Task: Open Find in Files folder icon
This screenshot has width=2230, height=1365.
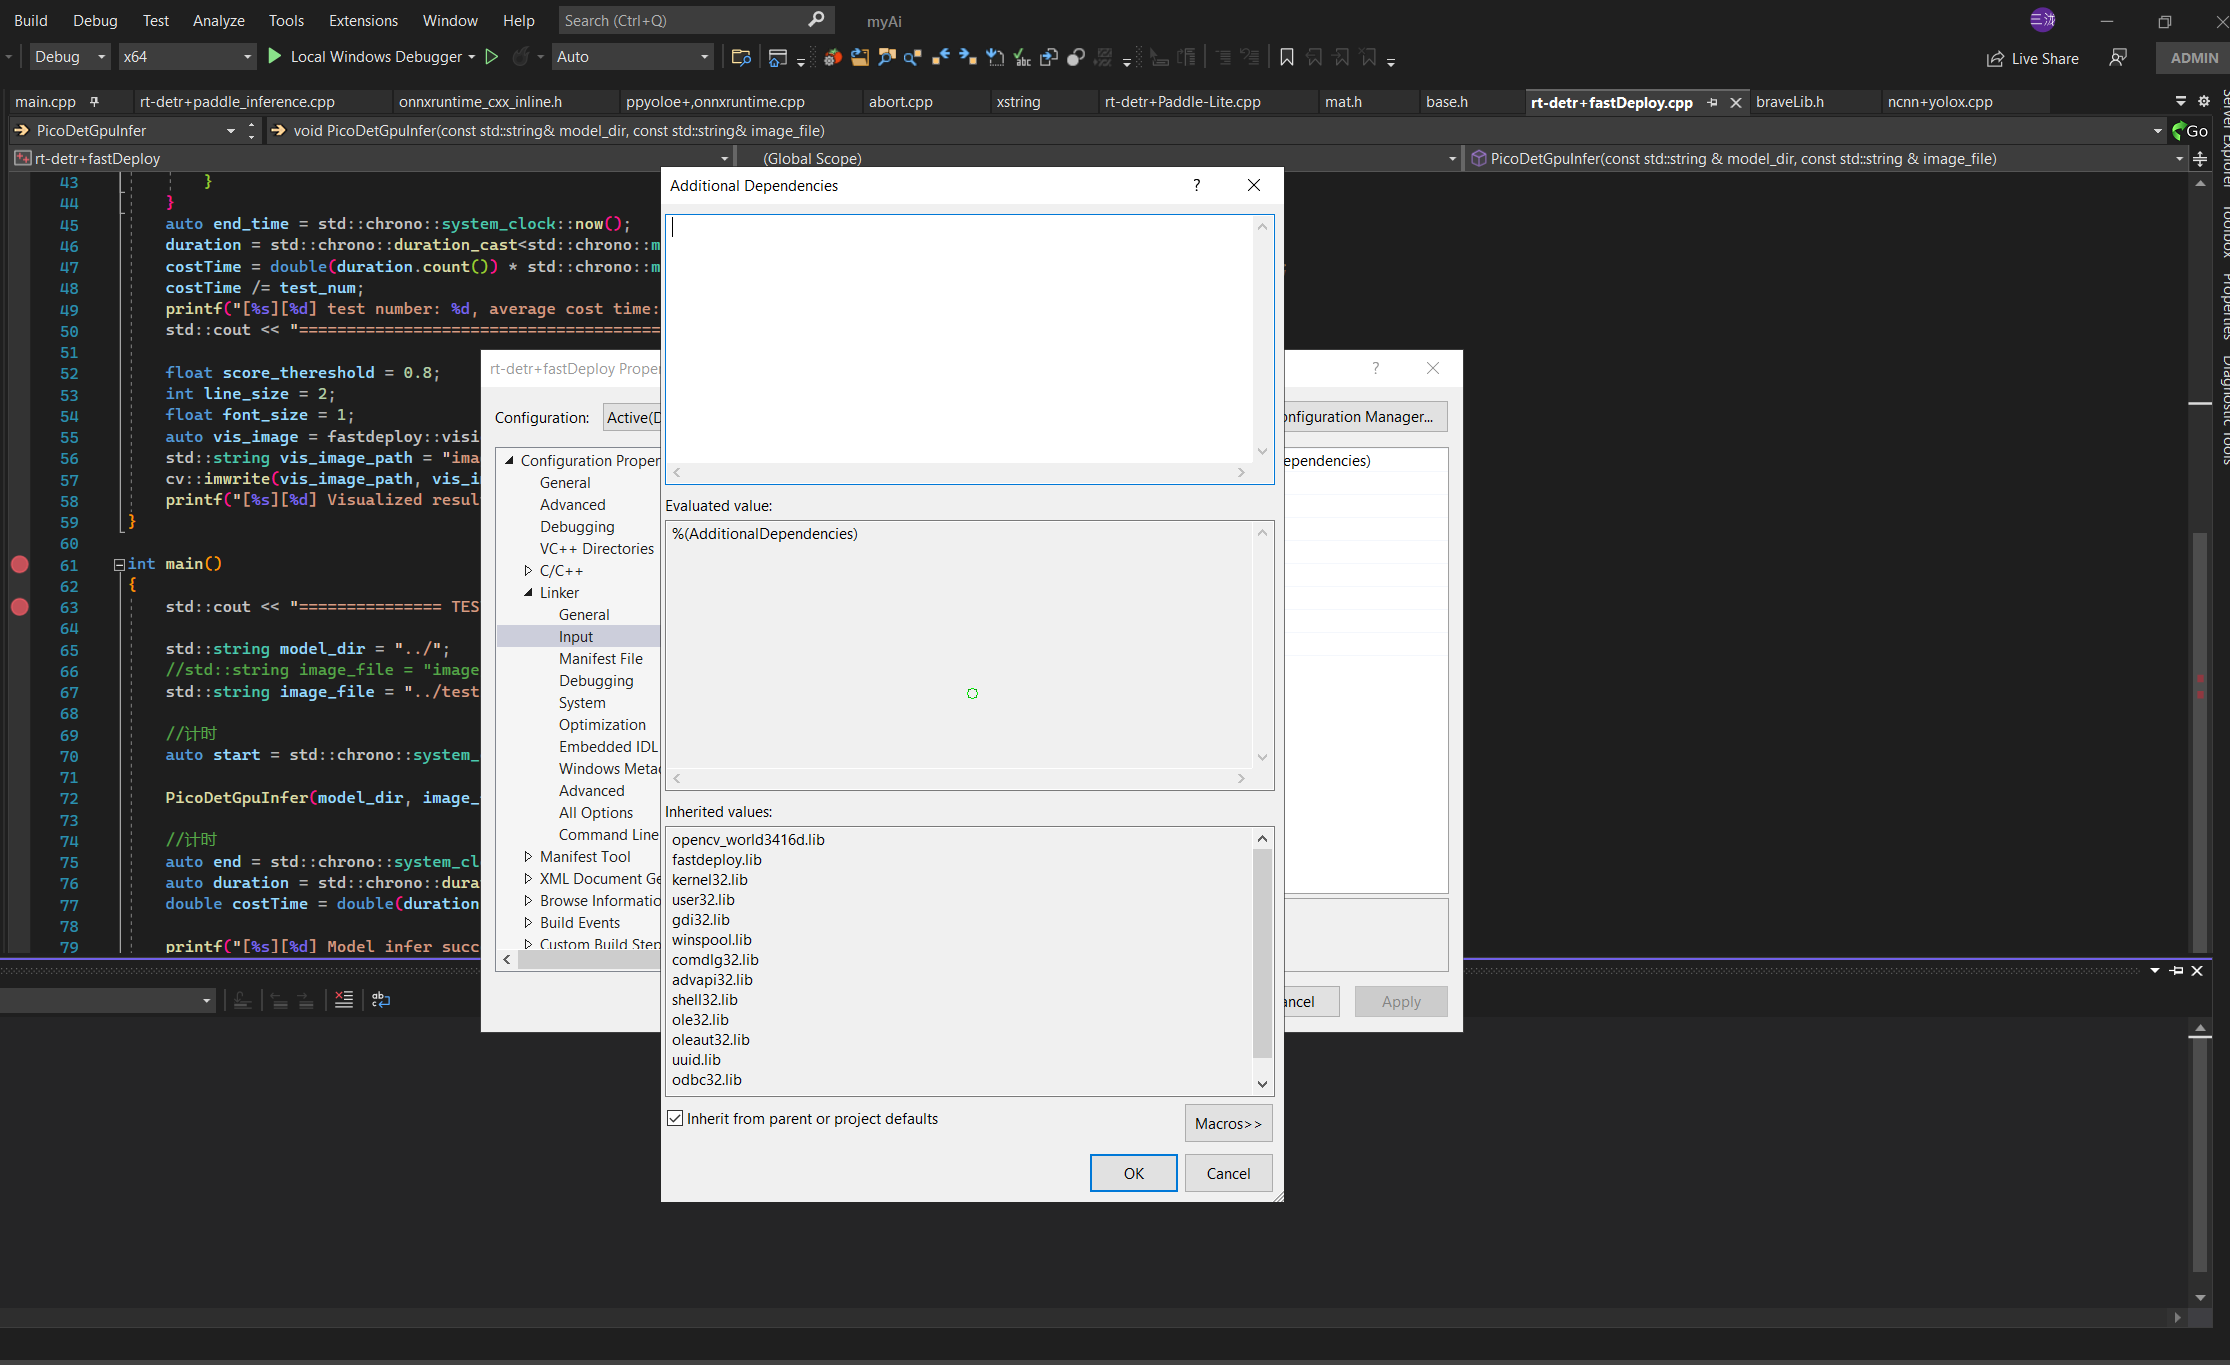Action: click(x=741, y=57)
